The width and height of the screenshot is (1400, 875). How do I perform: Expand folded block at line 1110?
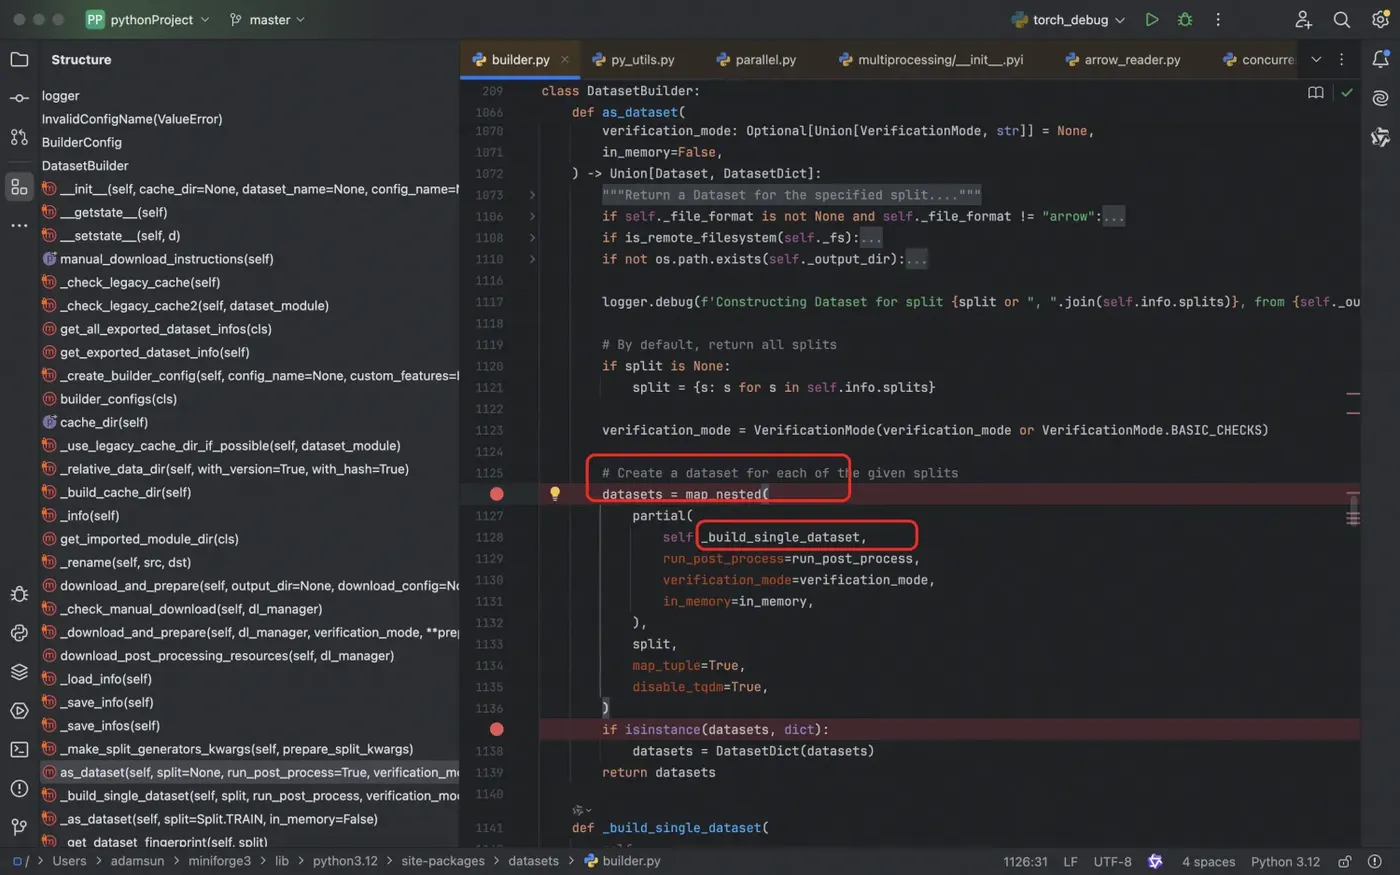532,259
